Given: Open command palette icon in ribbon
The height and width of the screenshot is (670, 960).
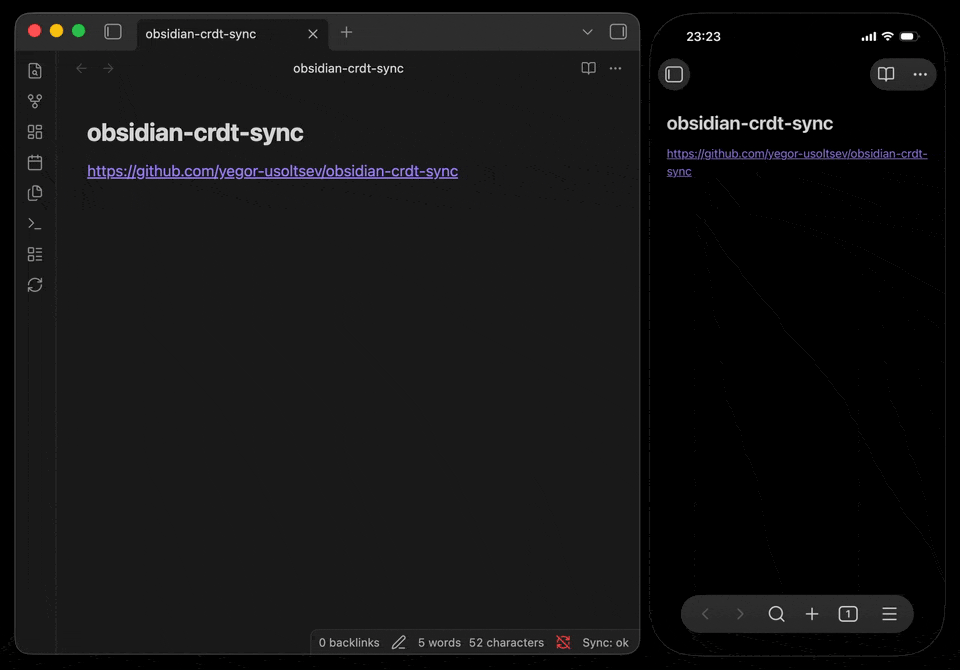Looking at the screenshot, I should [x=35, y=224].
